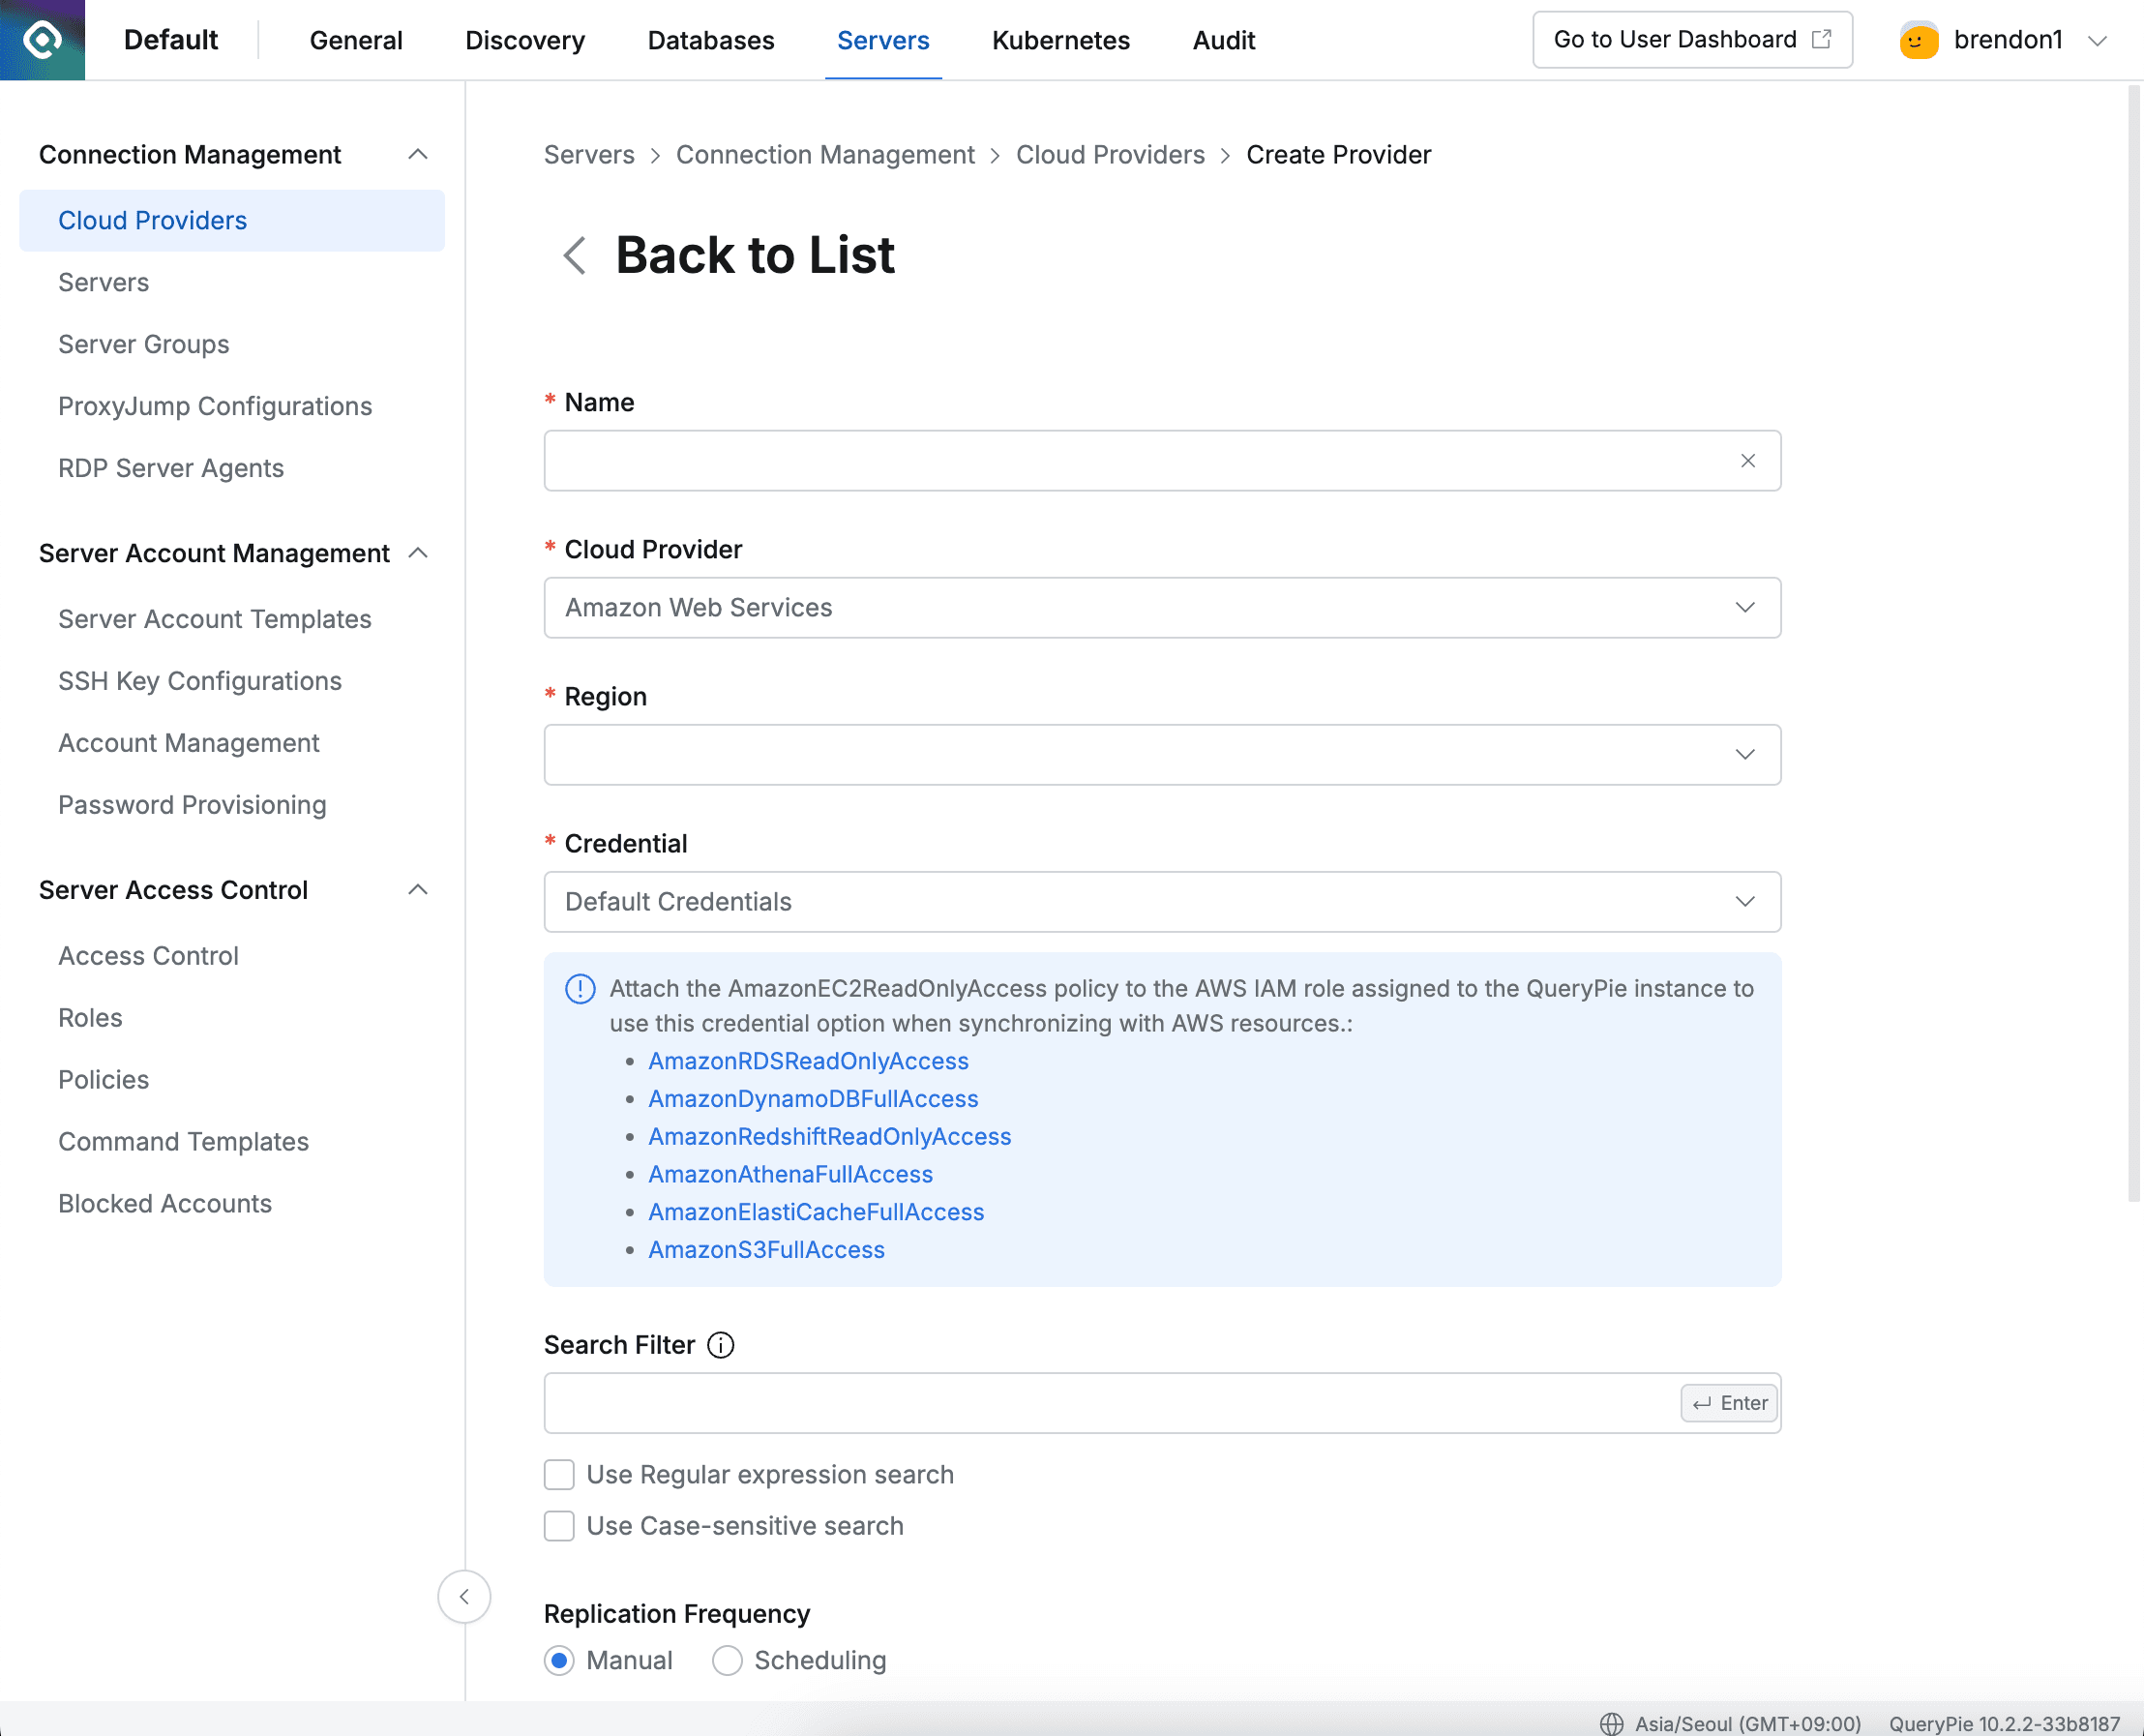This screenshot has width=2144, height=1736.
Task: Select the Manual replication radio button
Action: point(559,1660)
